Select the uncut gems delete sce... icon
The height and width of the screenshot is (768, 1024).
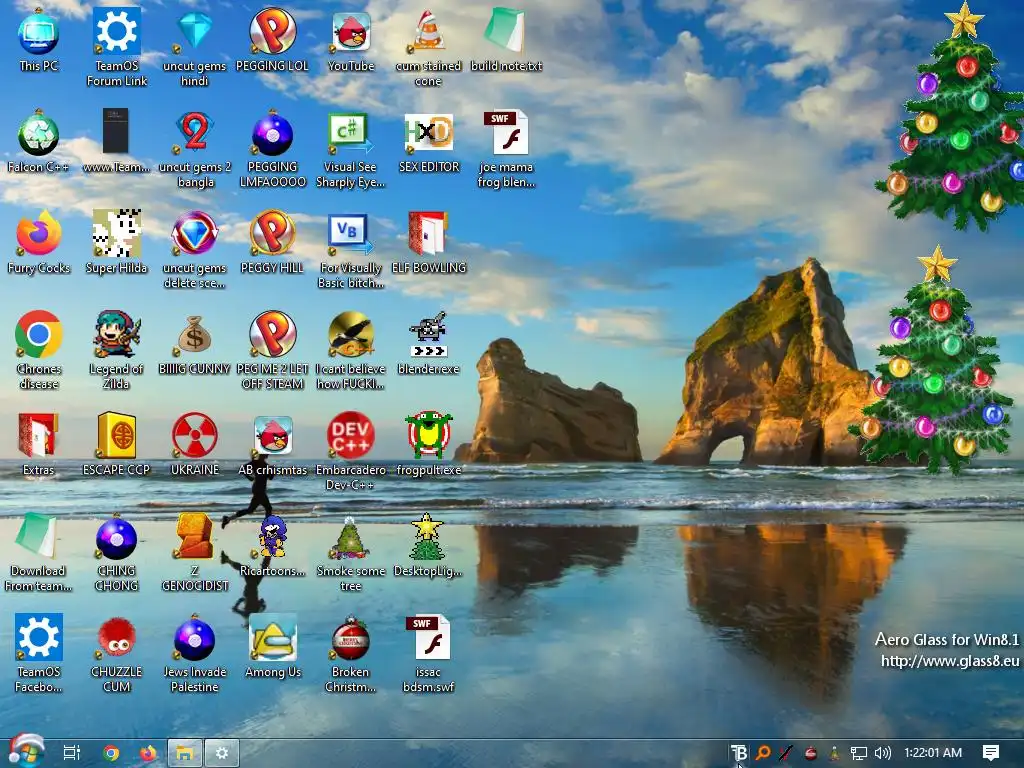(x=195, y=249)
